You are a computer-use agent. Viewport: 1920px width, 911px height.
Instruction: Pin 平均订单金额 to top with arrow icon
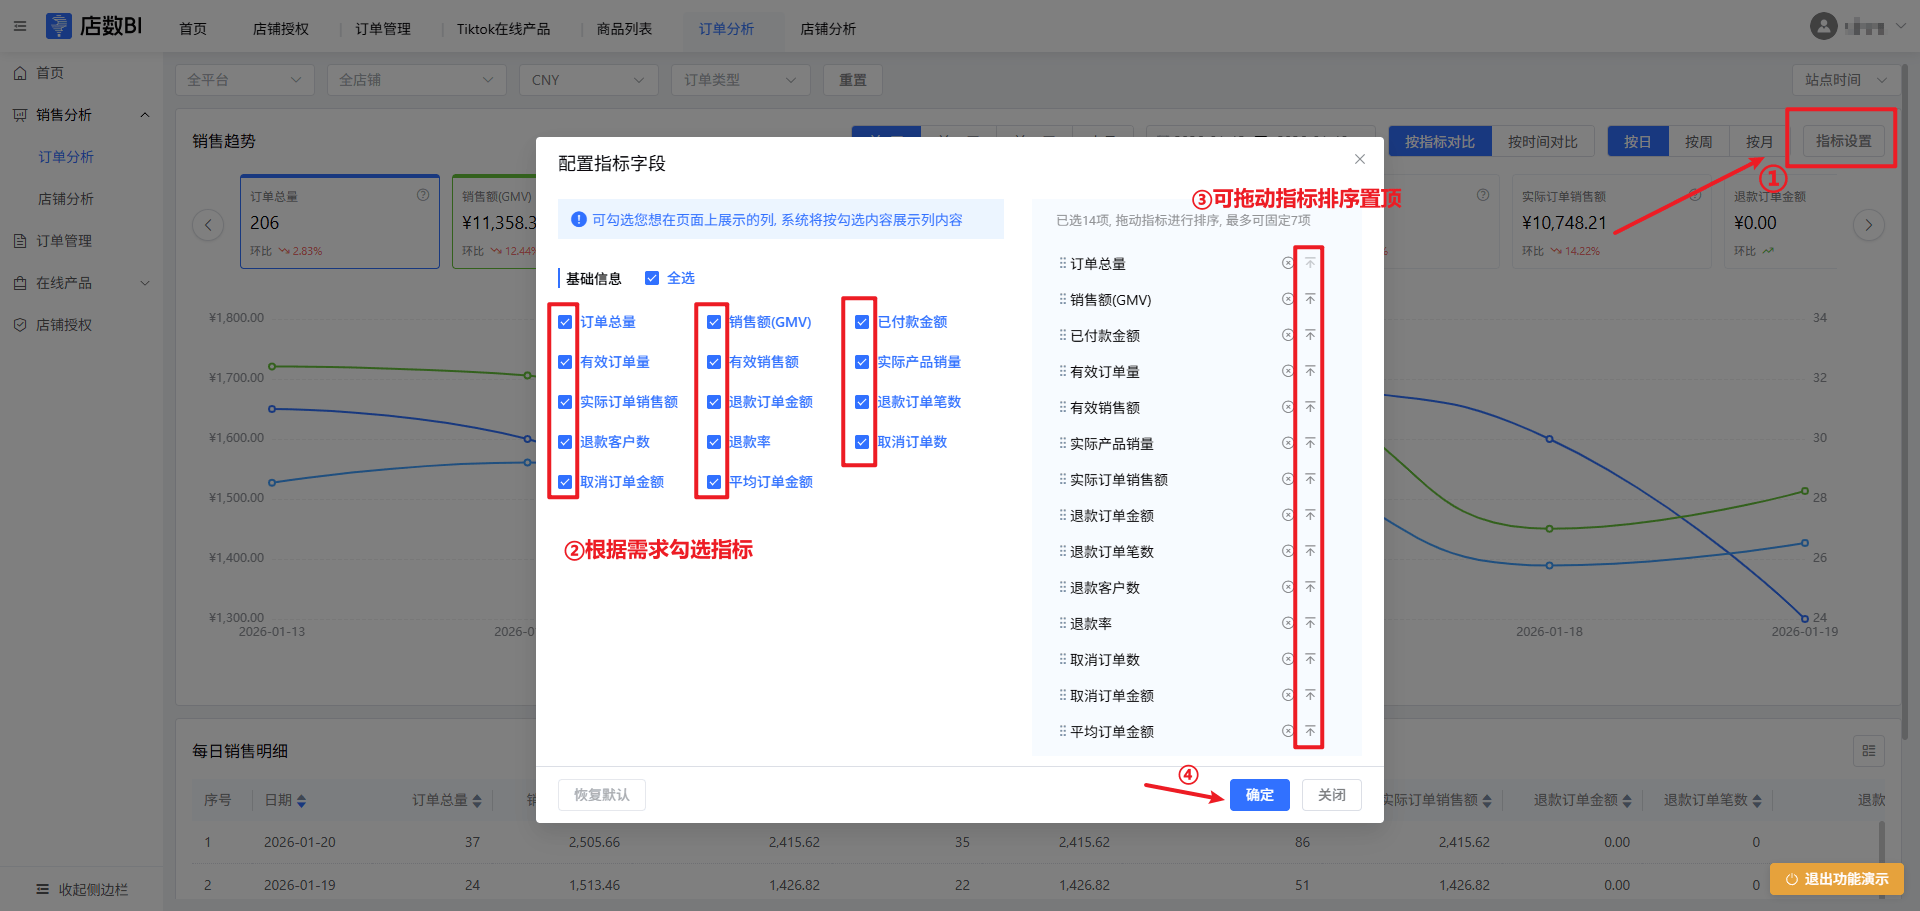tap(1309, 731)
